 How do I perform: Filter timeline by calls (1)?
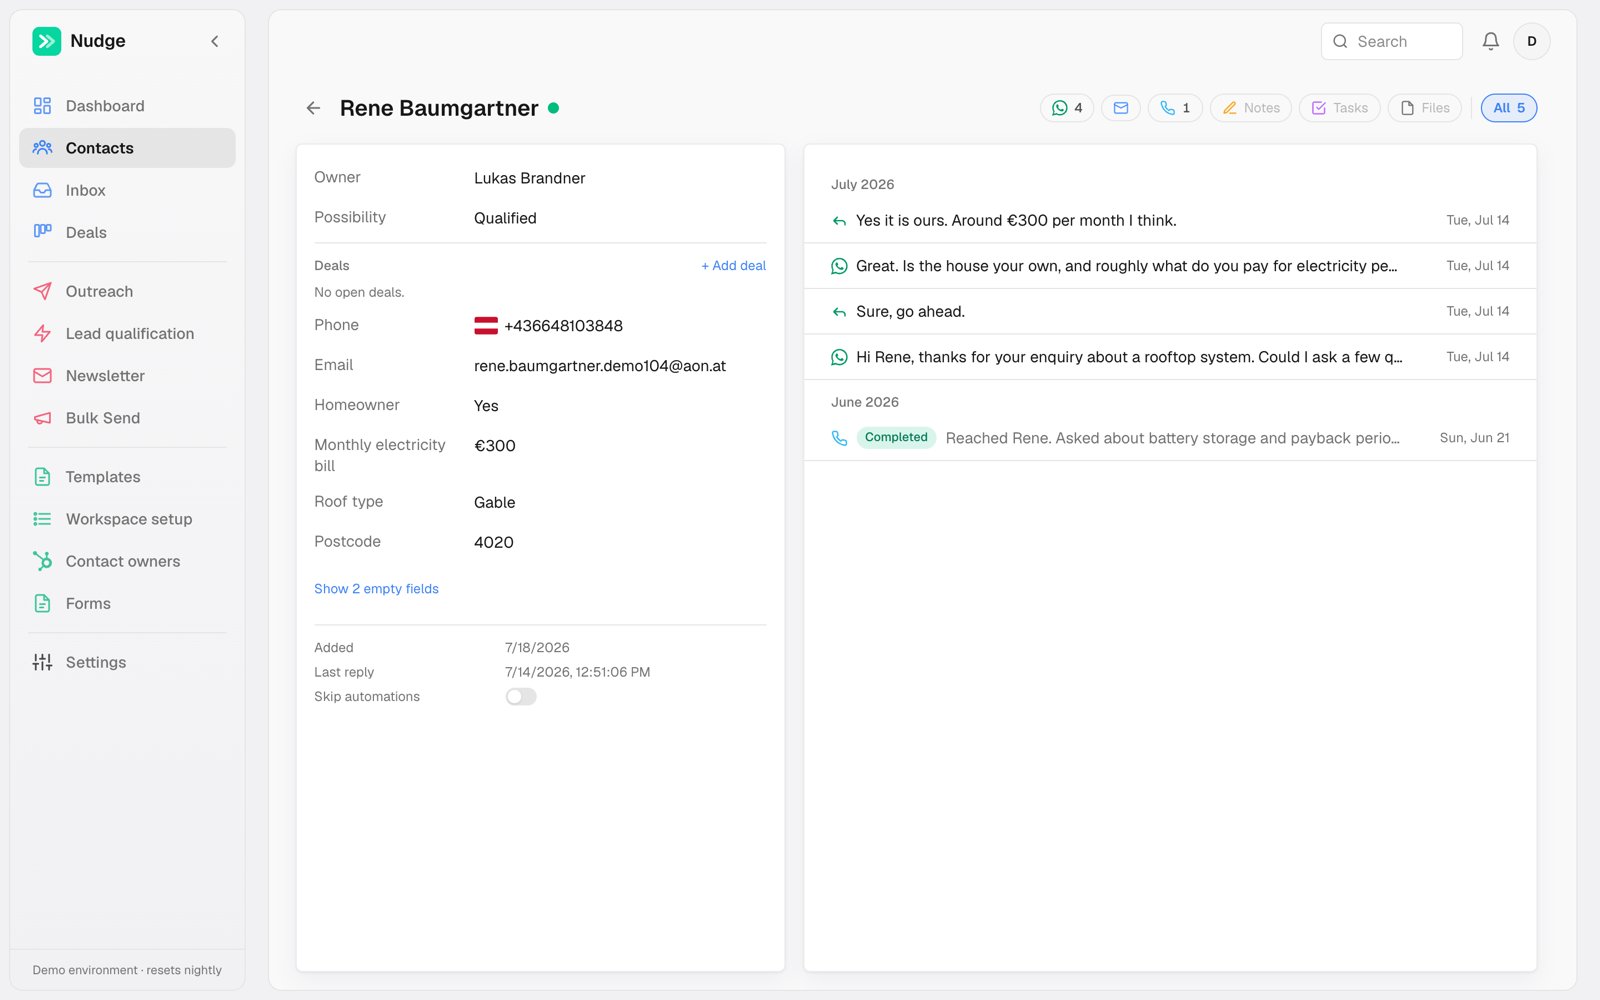1175,108
